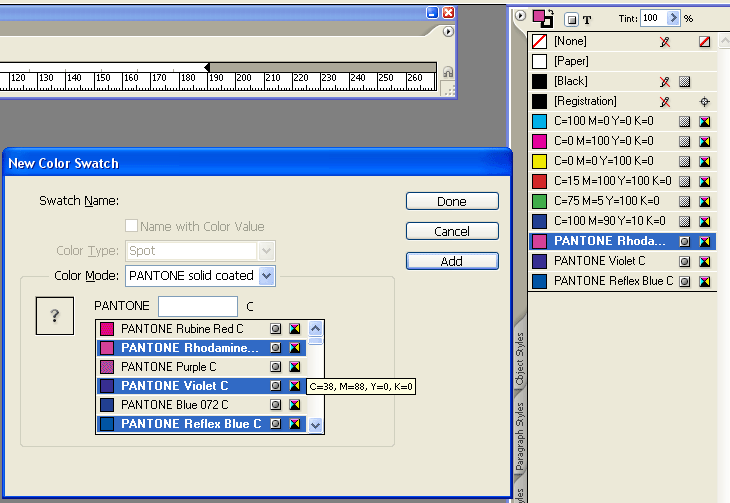Click the Add button

click(x=452, y=261)
